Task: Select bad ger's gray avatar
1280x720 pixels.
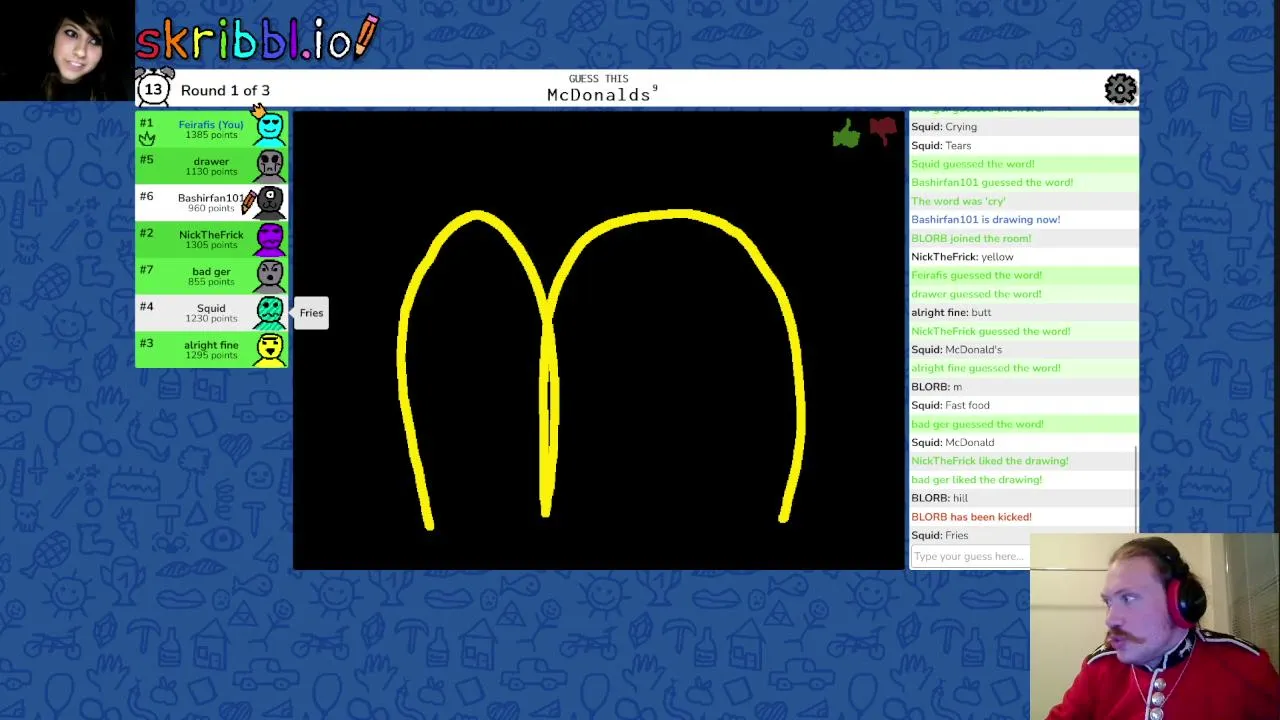Action: pos(269,275)
